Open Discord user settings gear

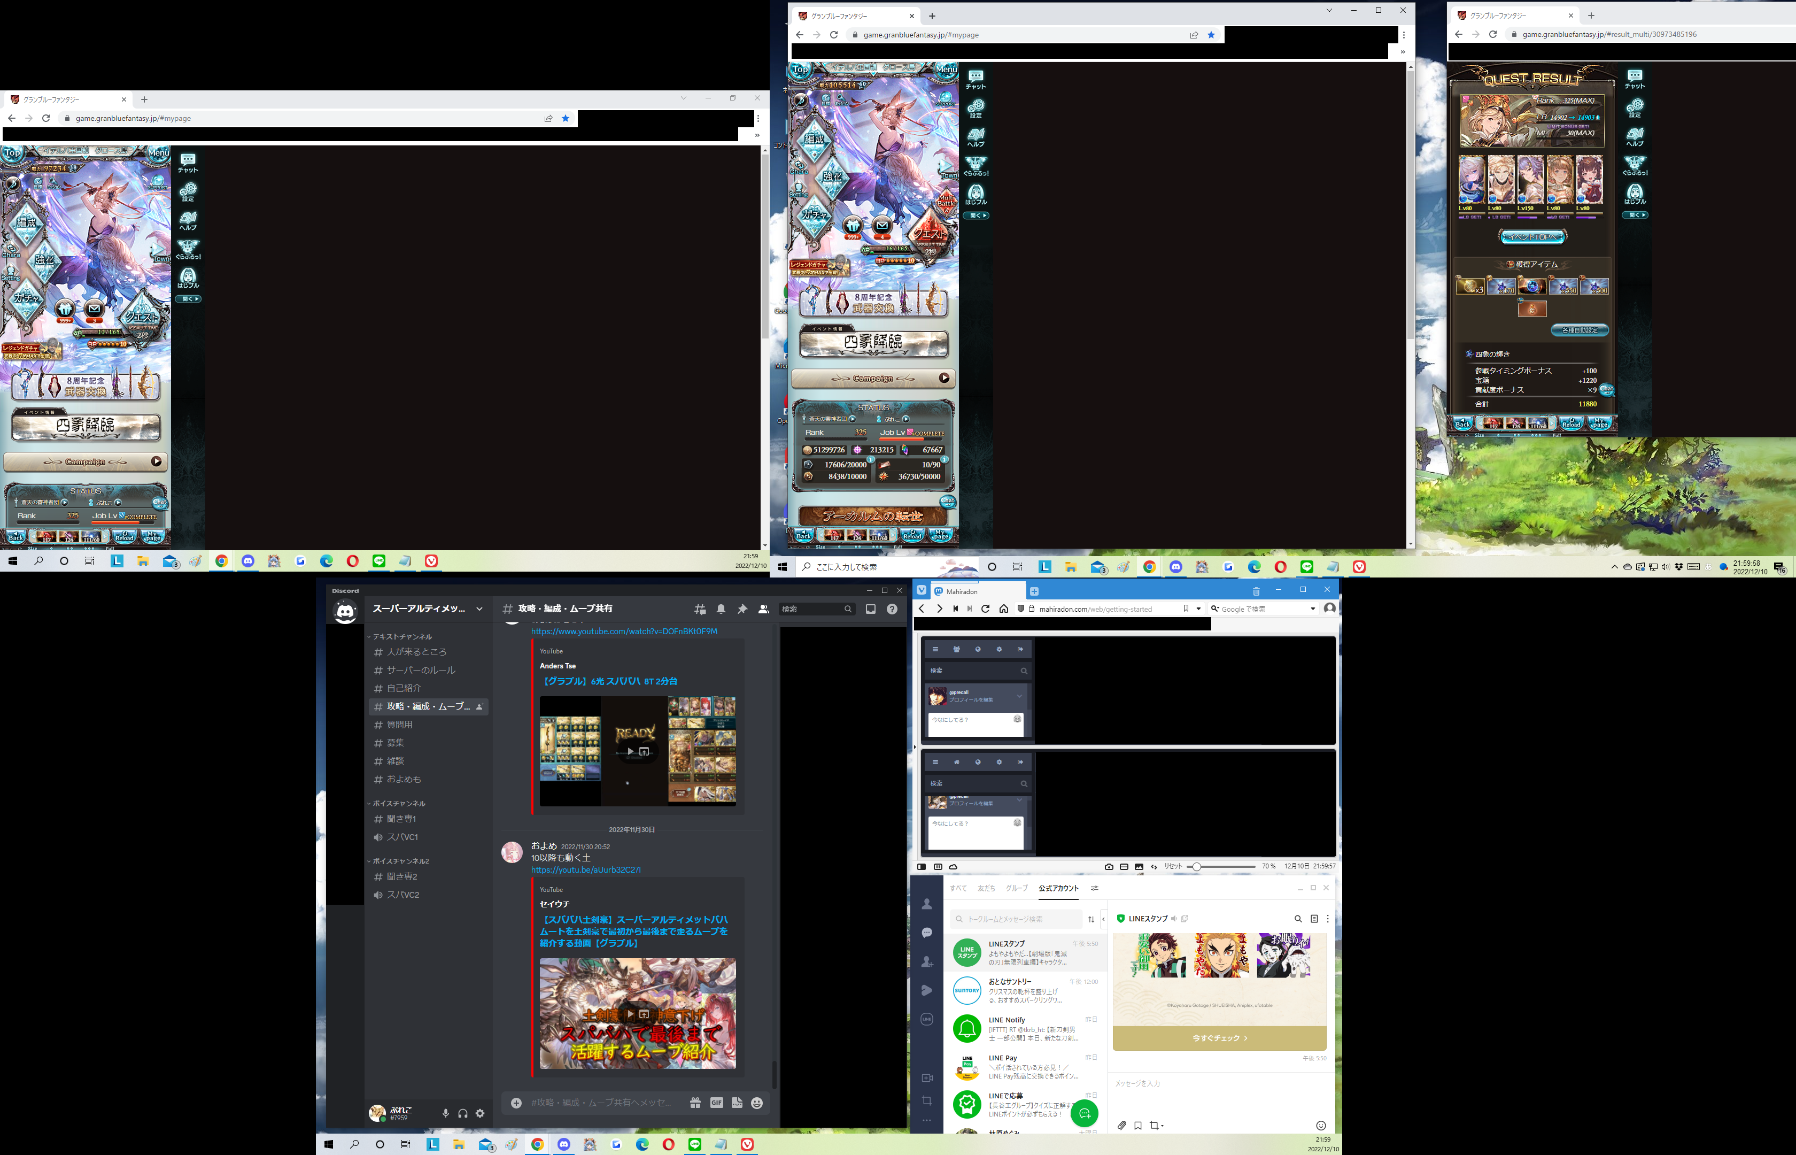pos(480,1113)
